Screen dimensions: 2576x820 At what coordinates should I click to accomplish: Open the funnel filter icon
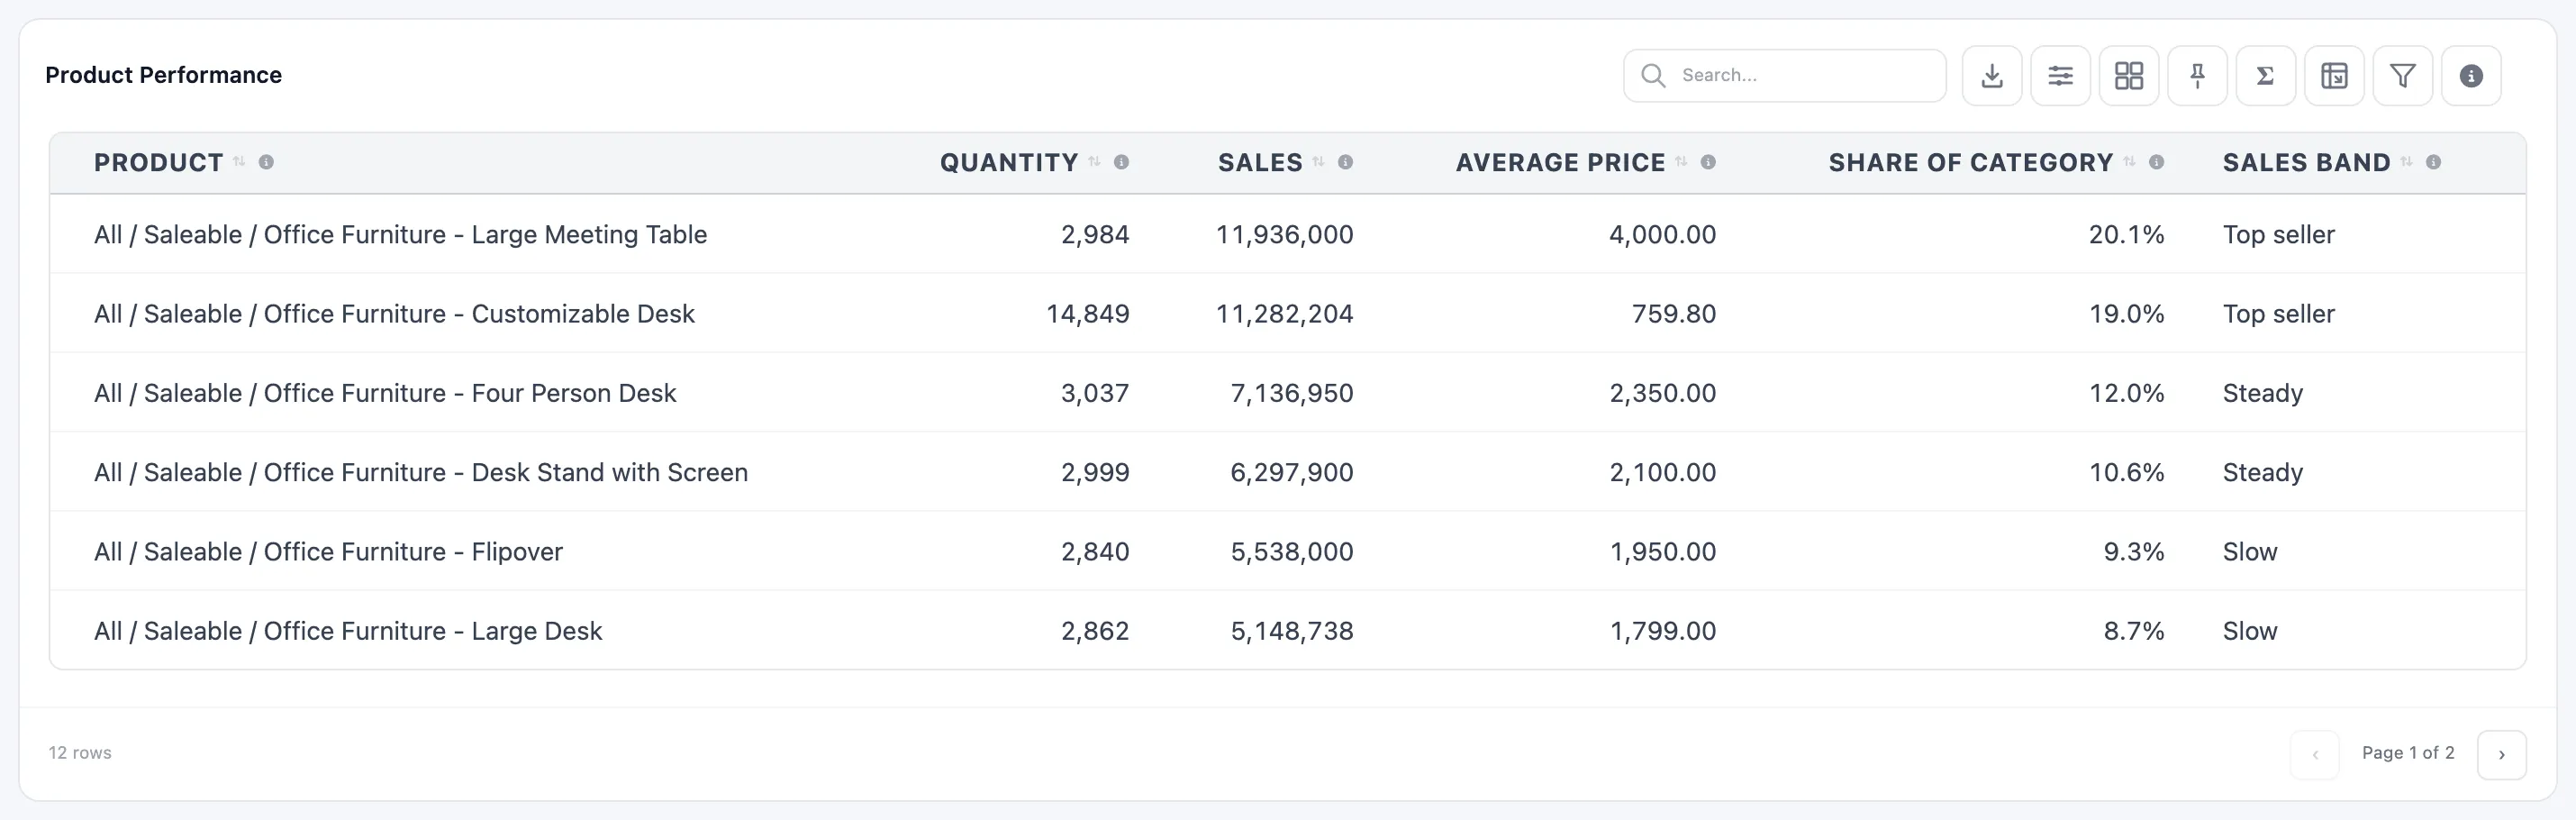click(x=2402, y=76)
